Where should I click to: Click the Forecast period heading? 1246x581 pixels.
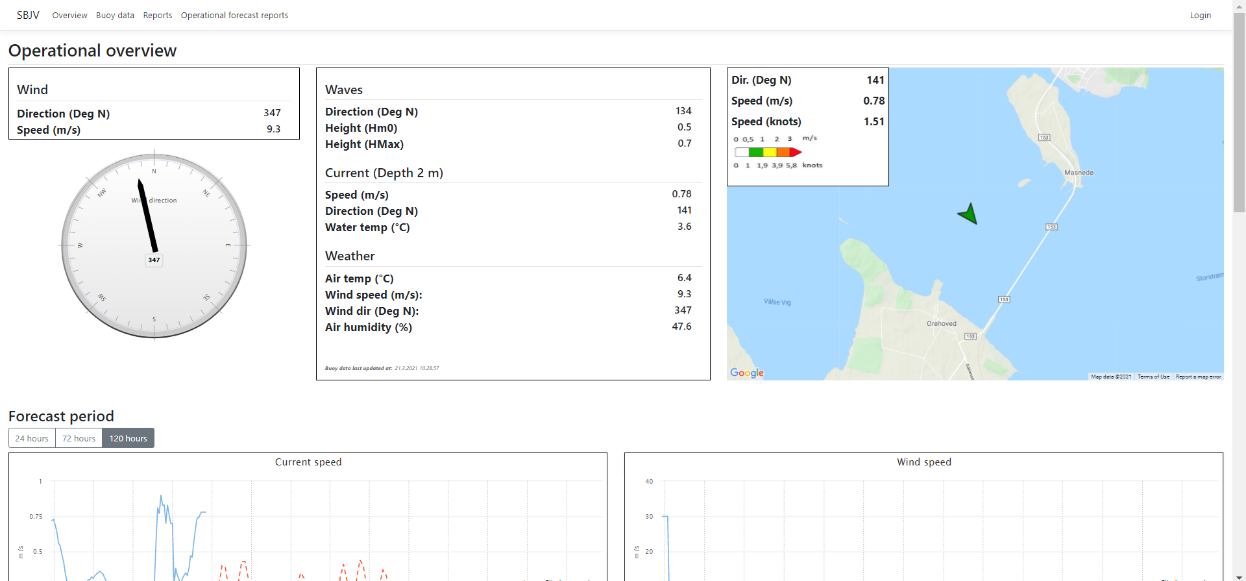pyautogui.click(x=61, y=416)
